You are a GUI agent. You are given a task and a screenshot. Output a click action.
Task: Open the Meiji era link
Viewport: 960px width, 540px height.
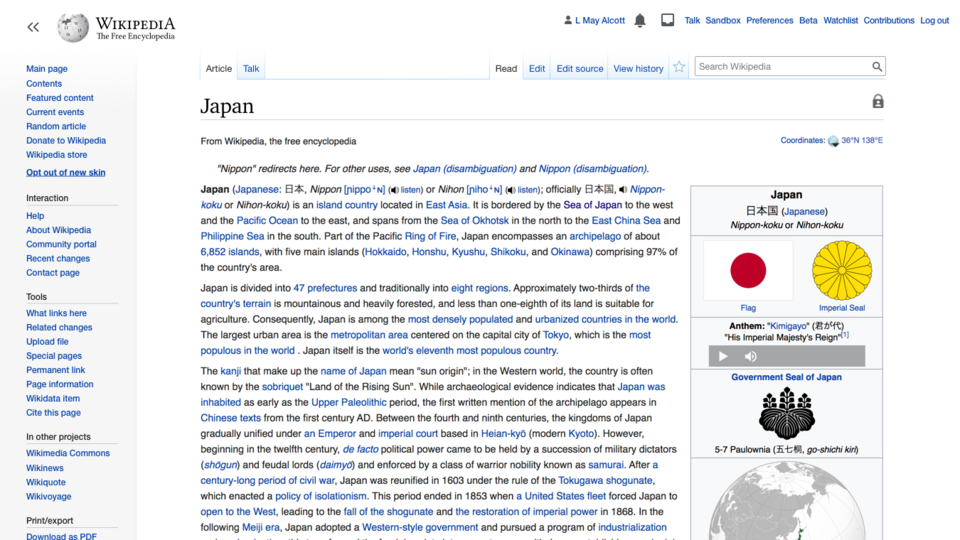(261, 528)
